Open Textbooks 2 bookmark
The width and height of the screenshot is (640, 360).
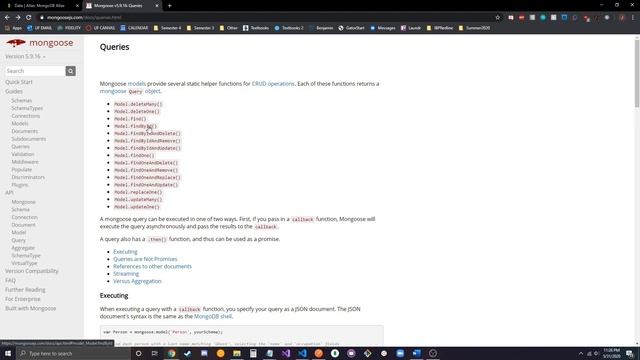tap(289, 28)
